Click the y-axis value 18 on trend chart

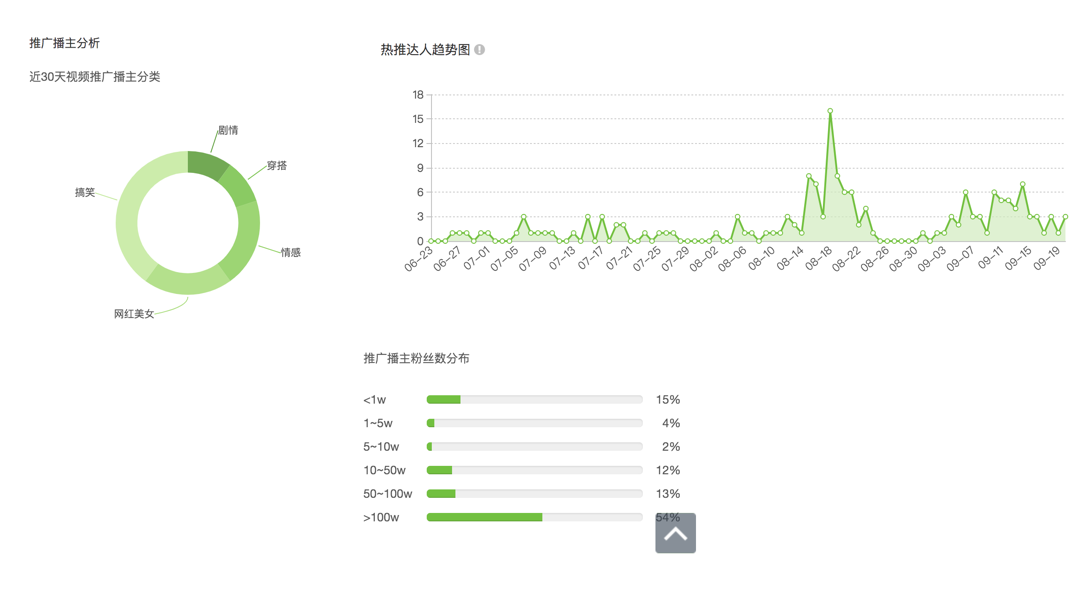420,95
